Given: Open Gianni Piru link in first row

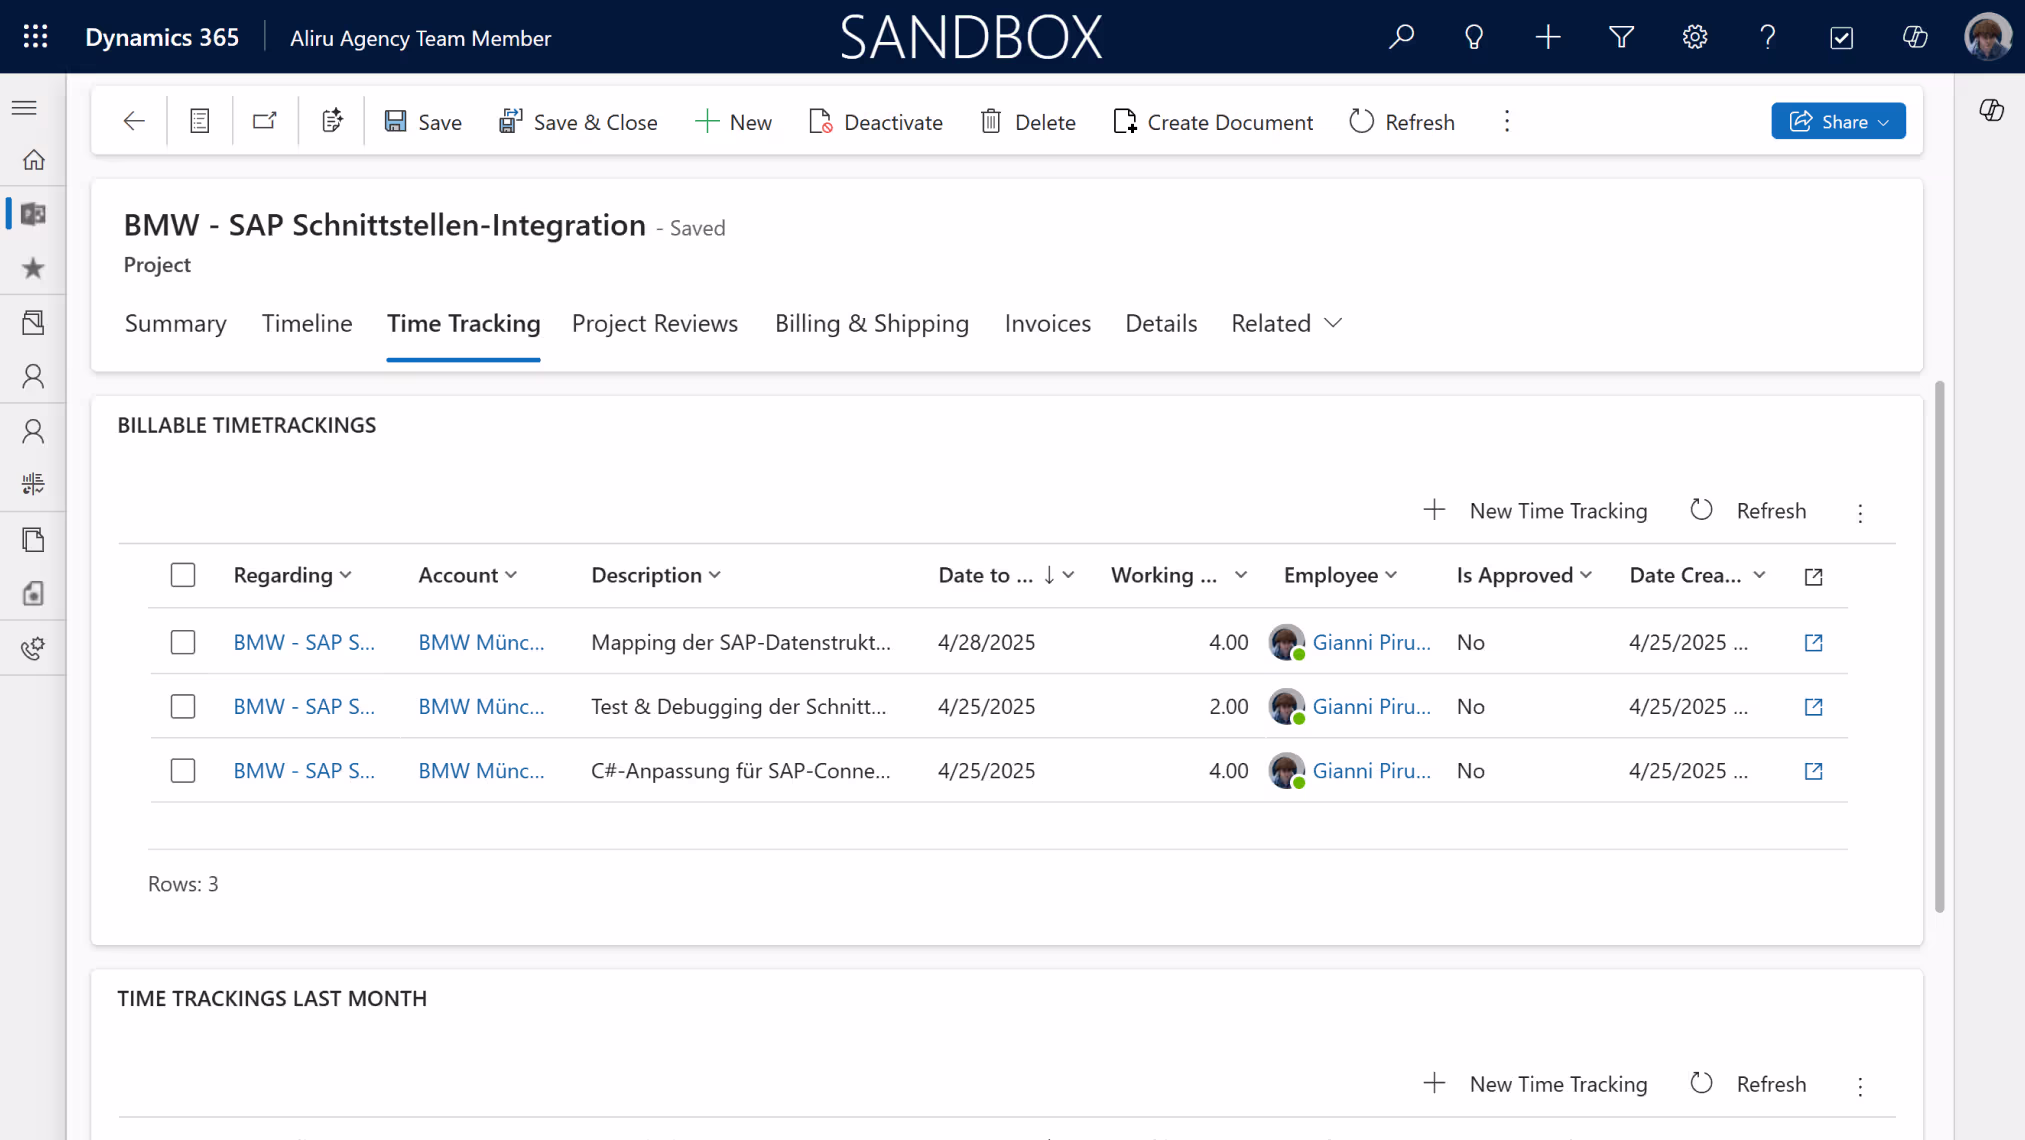Looking at the screenshot, I should tap(1372, 642).
